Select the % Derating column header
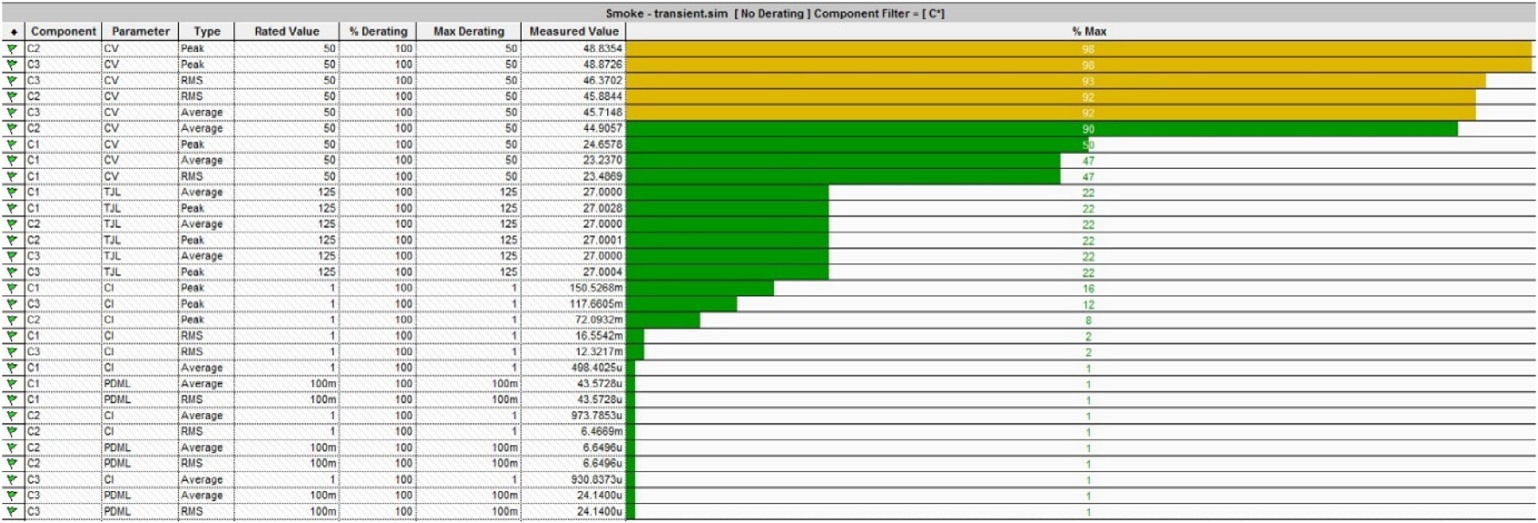The height and width of the screenshot is (523, 1538). 378,32
